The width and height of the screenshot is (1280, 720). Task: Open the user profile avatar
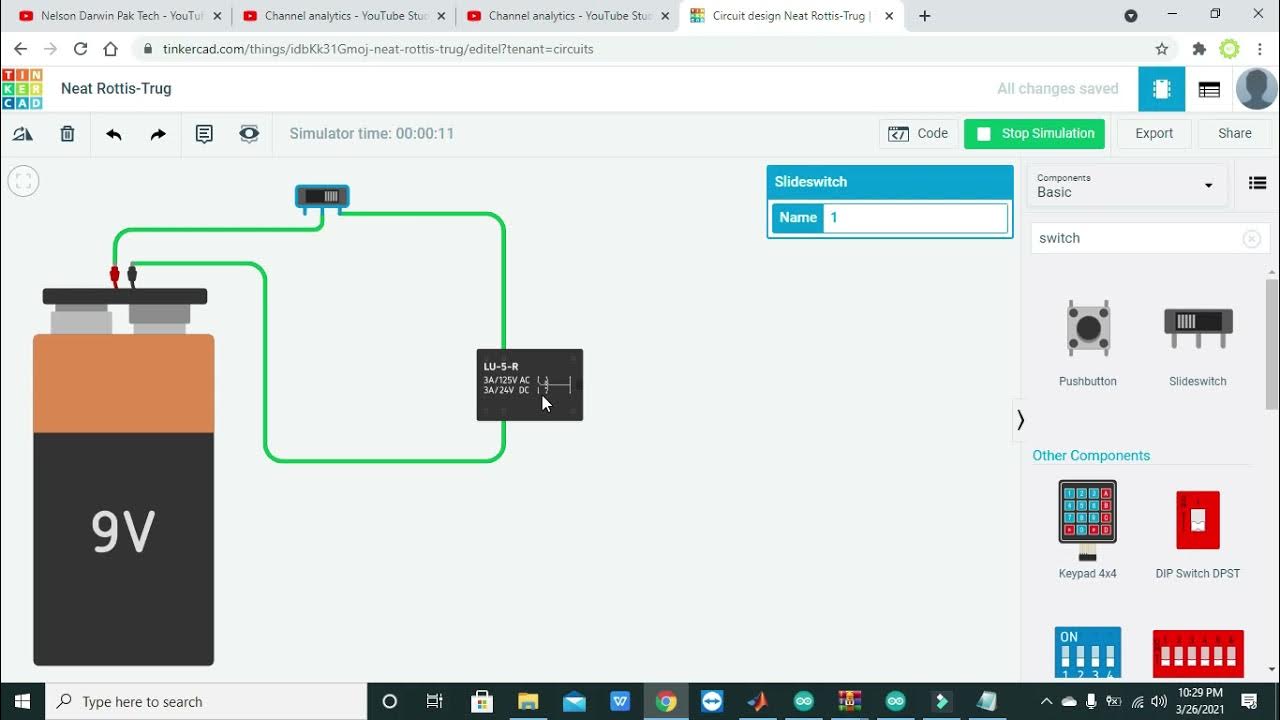(1256, 89)
